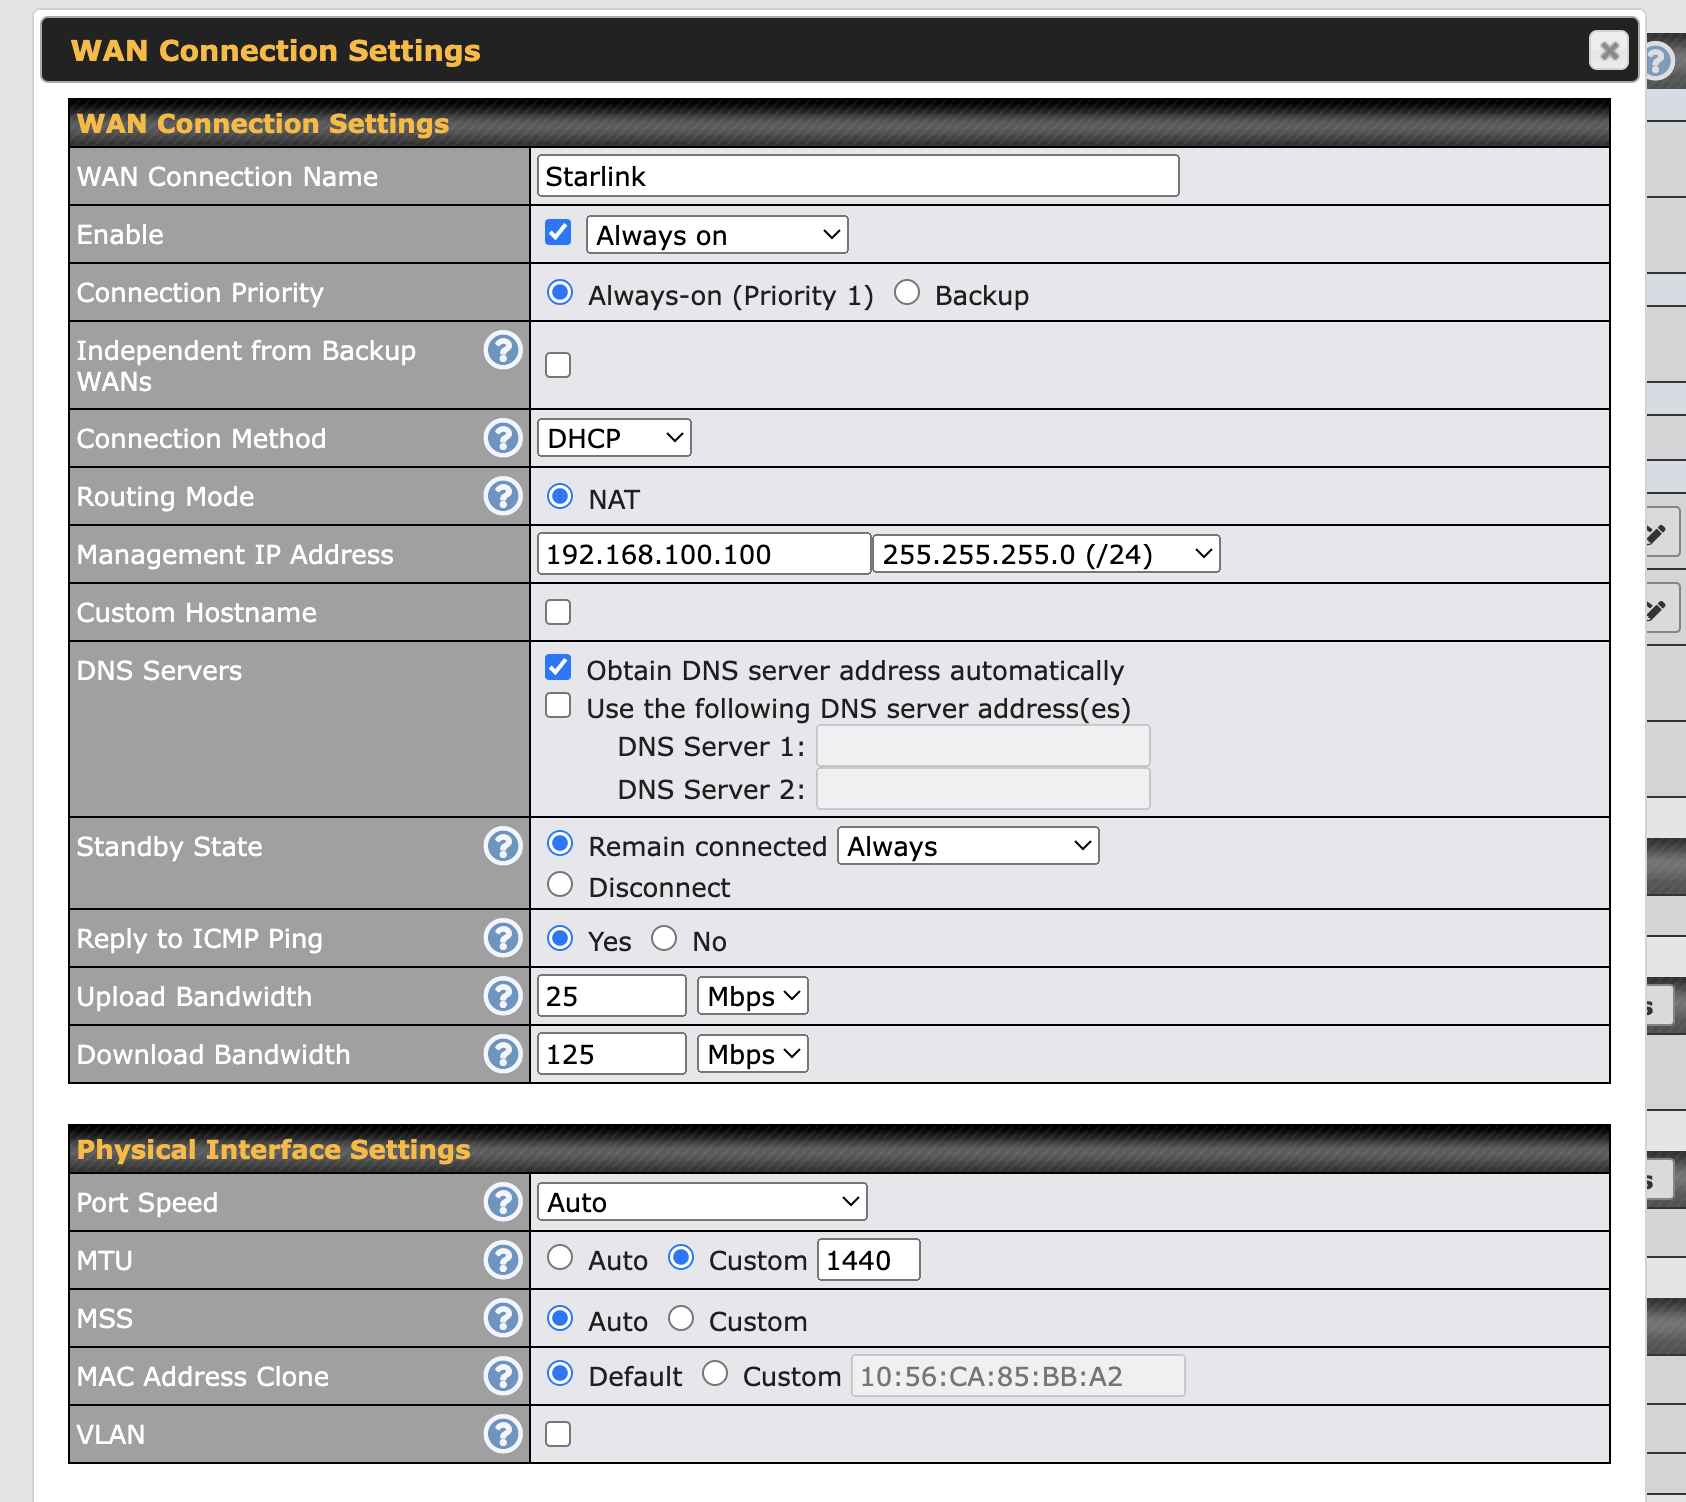This screenshot has width=1686, height=1502.
Task: Open help for Independent from Backup WANs
Action: (503, 351)
